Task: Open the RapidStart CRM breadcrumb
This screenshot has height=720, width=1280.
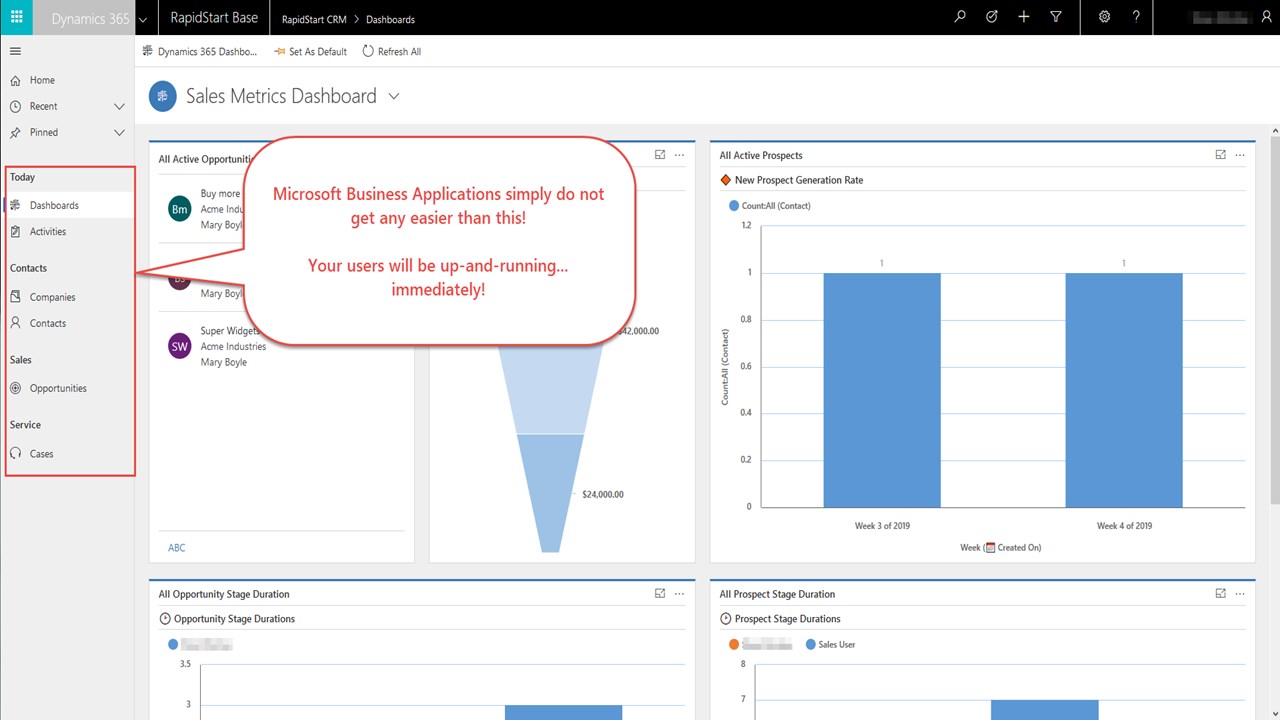Action: 314,19
